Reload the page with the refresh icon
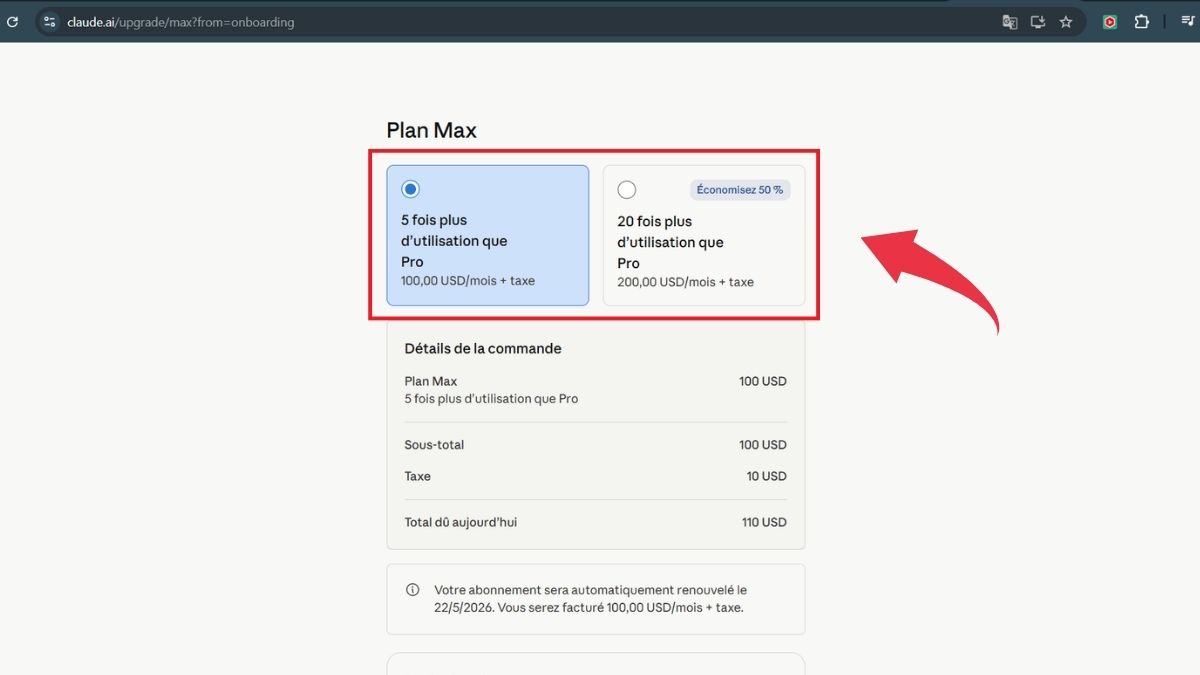 tap(12, 22)
